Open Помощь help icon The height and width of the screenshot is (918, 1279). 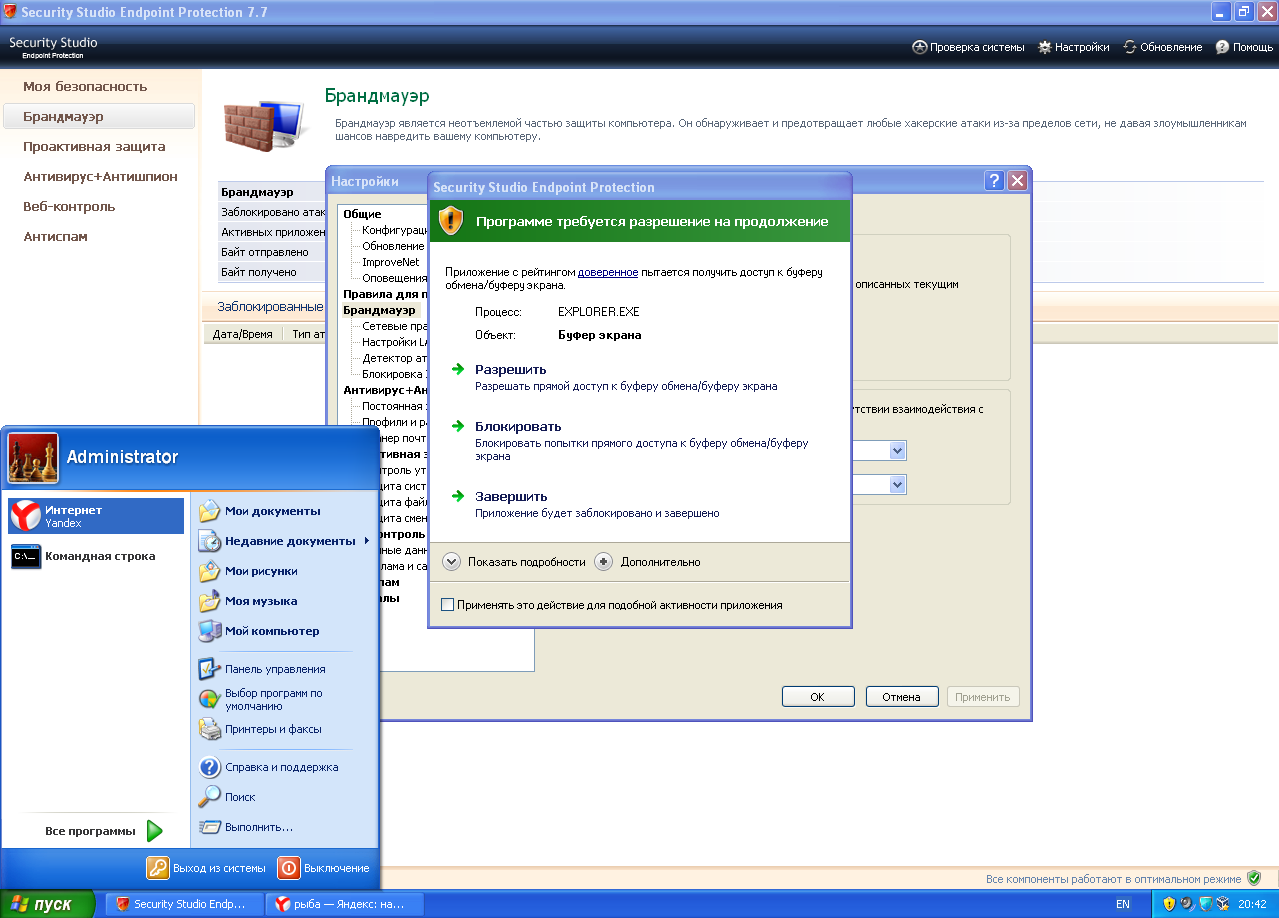tap(1222, 47)
